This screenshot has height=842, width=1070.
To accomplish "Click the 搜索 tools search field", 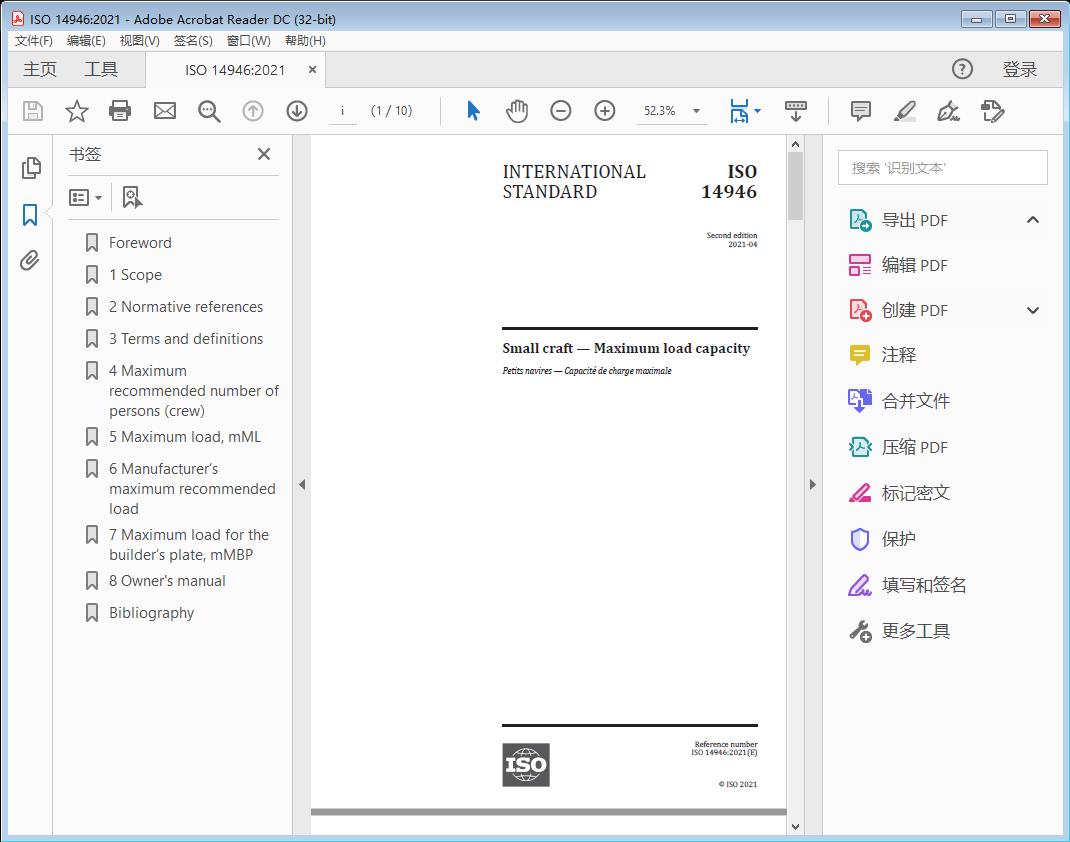I will coord(942,168).
